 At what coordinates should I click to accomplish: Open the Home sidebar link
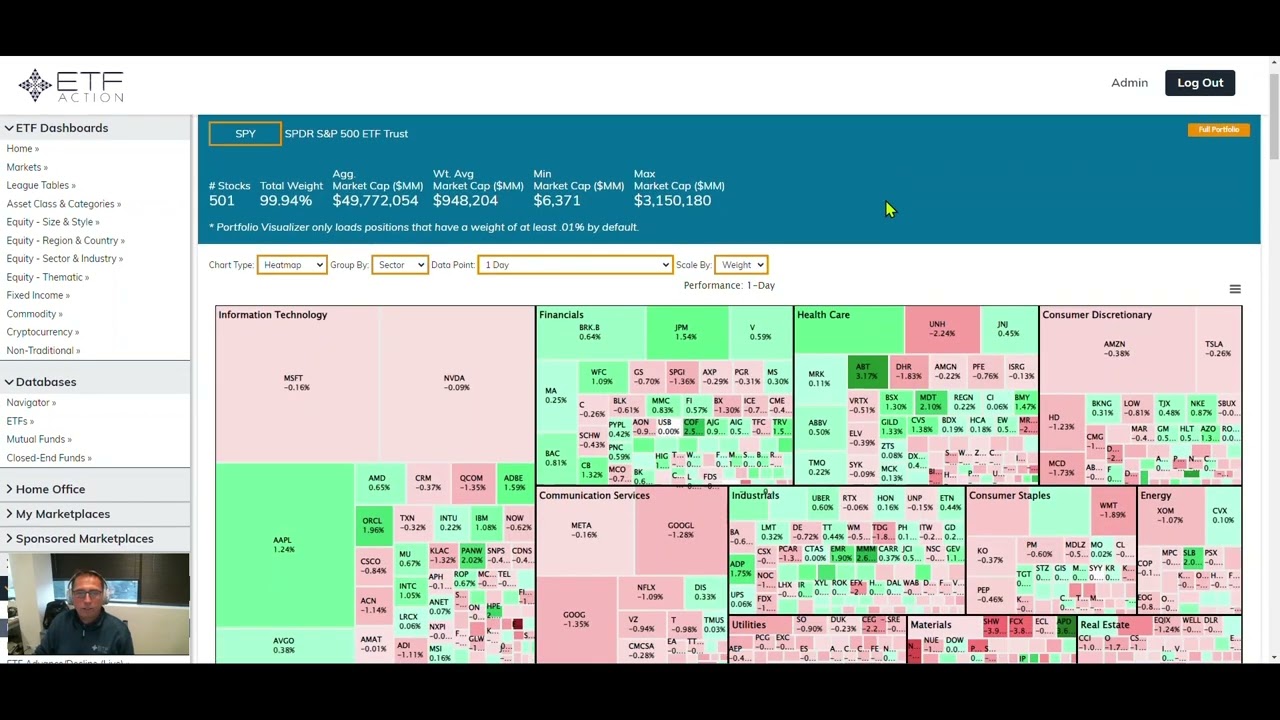tap(22, 149)
